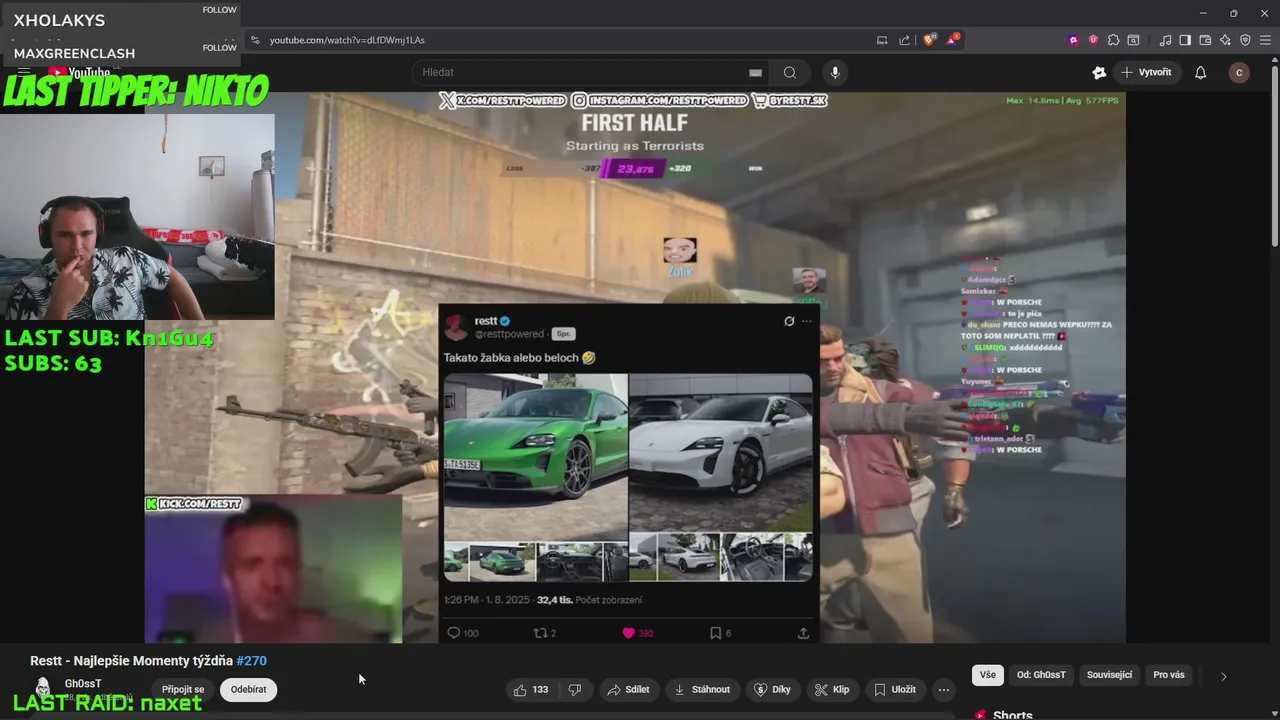The image size is (1280, 720).
Task: Start voice search with microphone icon
Action: tap(835, 72)
